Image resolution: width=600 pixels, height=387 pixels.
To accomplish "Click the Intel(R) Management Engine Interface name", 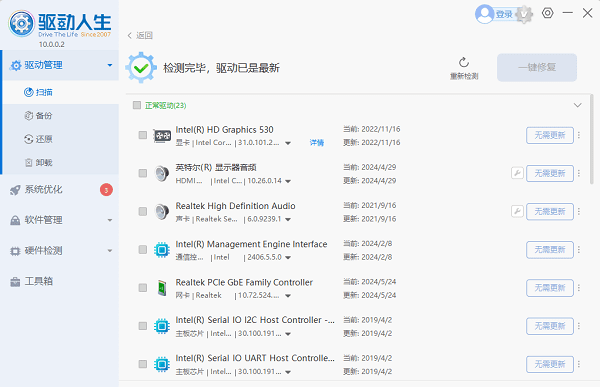I will [x=251, y=244].
